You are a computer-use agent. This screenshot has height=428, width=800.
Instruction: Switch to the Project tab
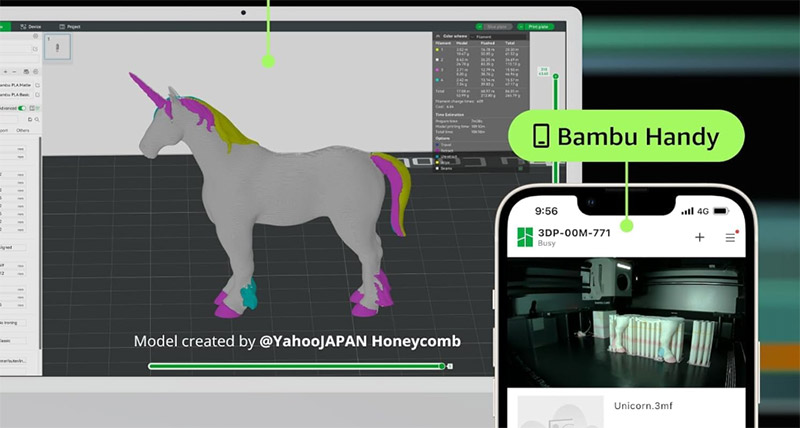point(71,26)
